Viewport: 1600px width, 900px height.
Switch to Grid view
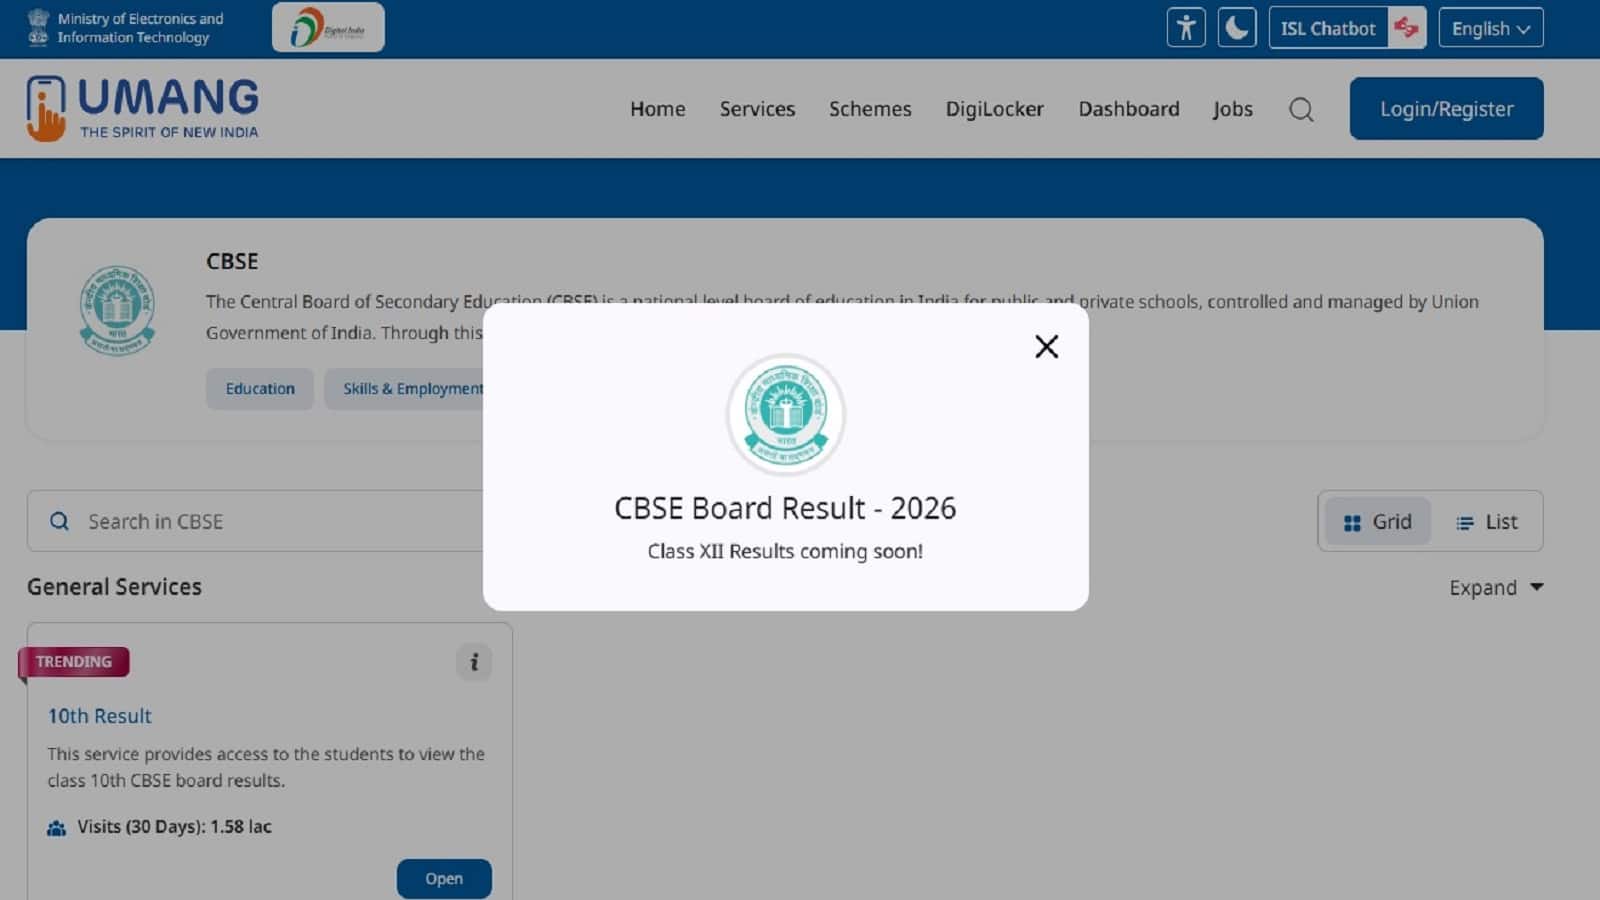tap(1378, 522)
